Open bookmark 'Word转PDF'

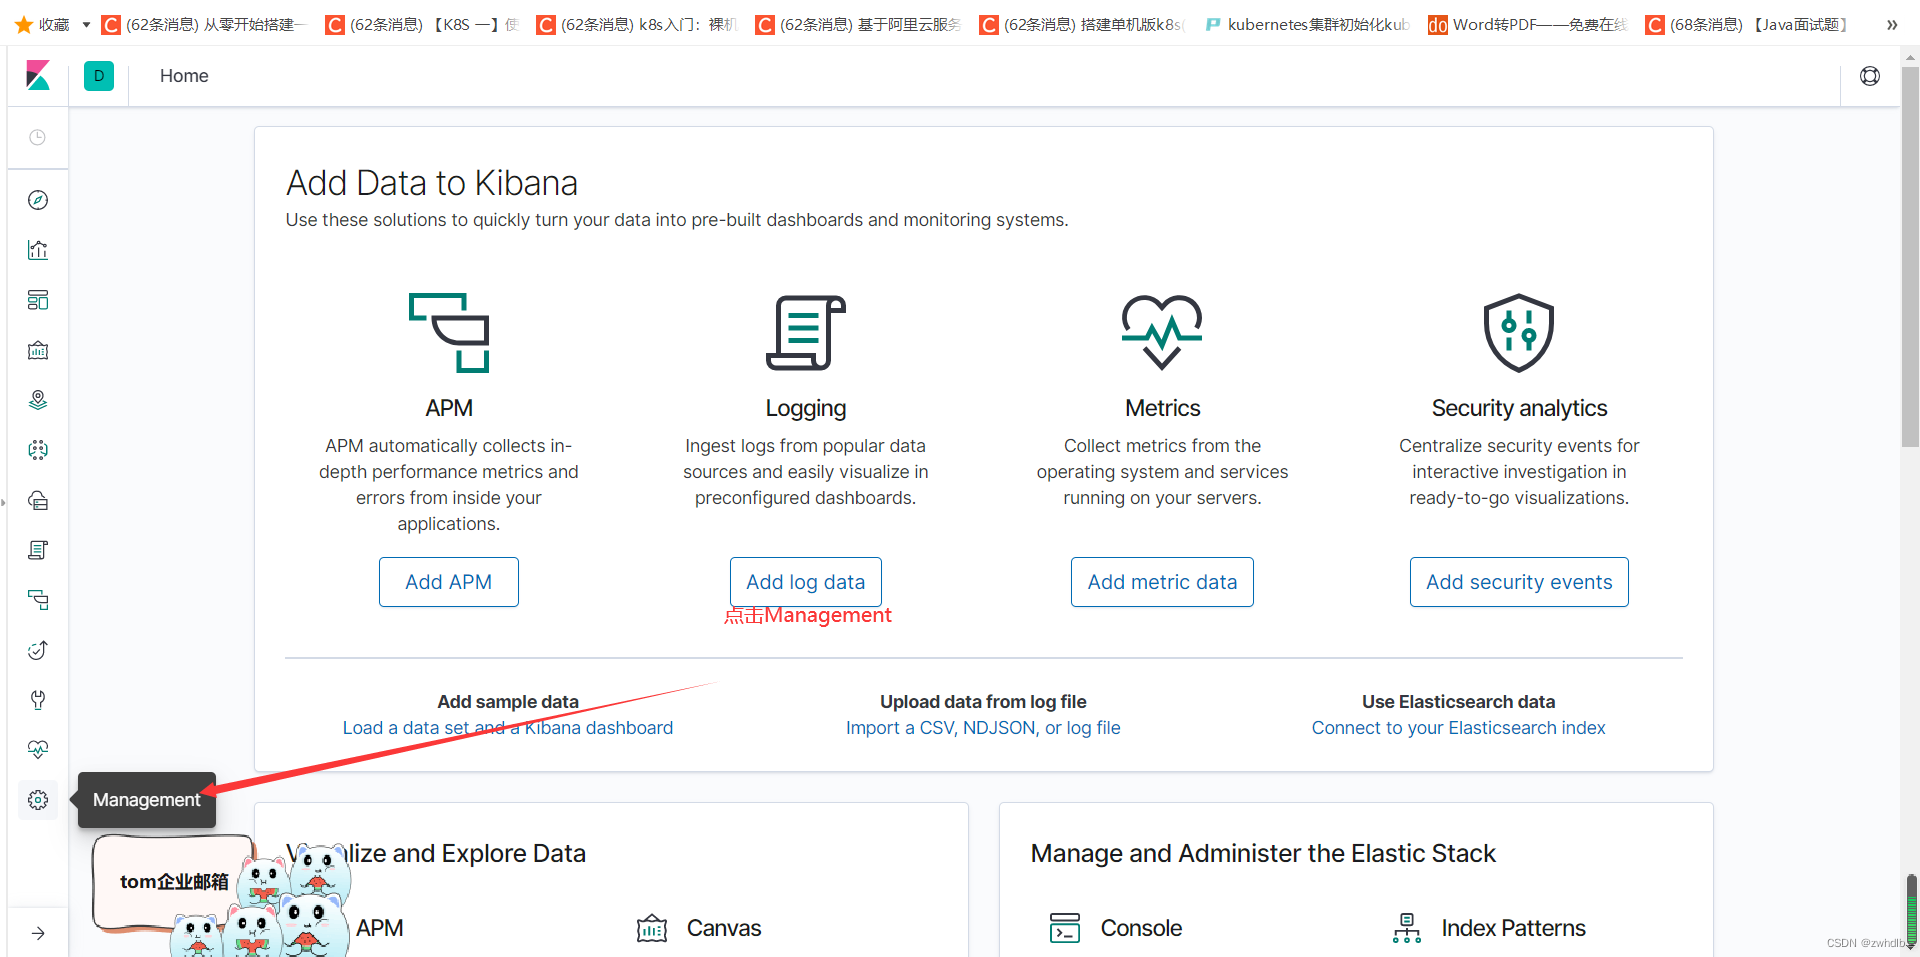click(1528, 24)
